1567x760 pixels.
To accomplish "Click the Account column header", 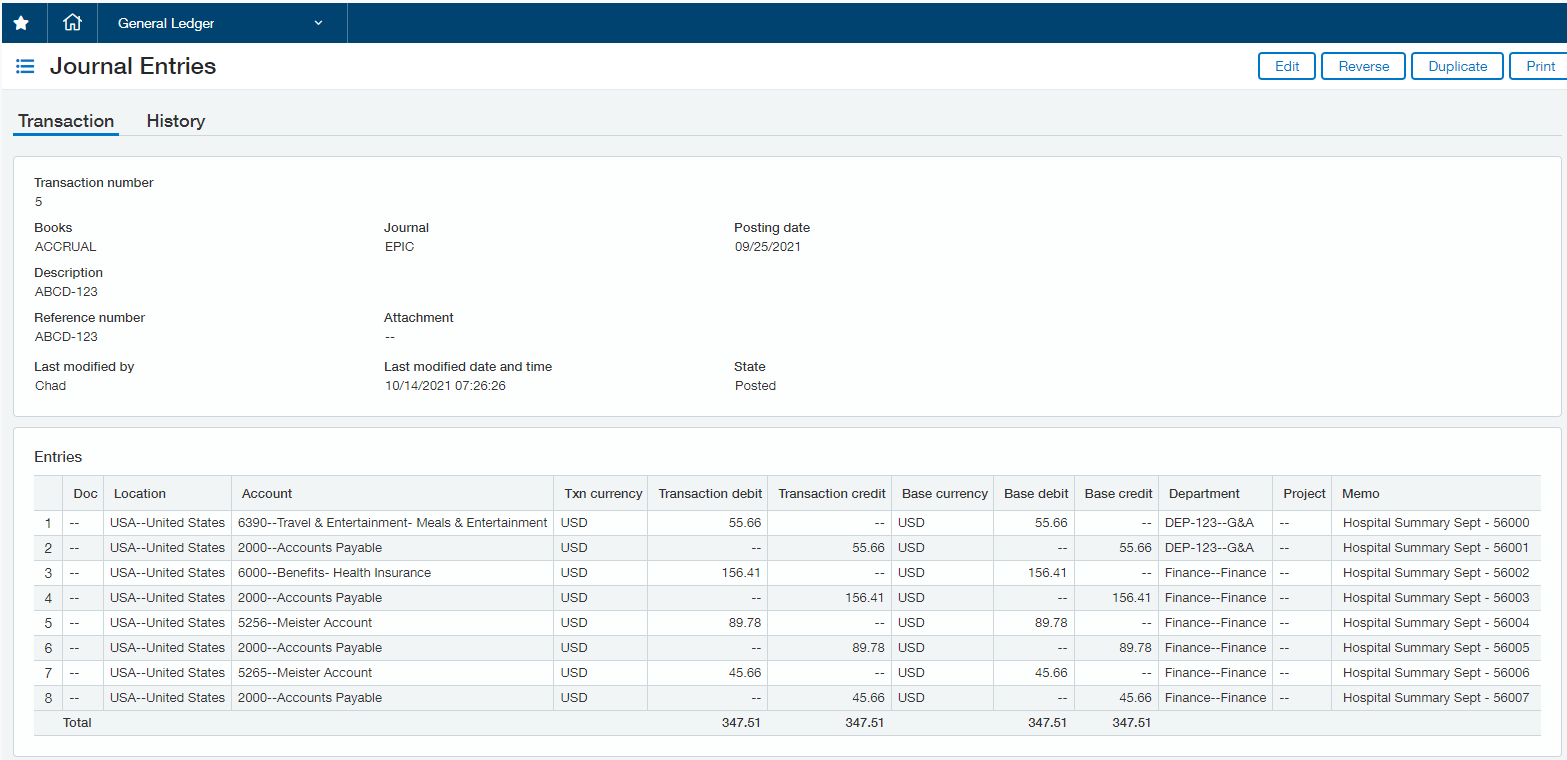I will click(x=267, y=493).
